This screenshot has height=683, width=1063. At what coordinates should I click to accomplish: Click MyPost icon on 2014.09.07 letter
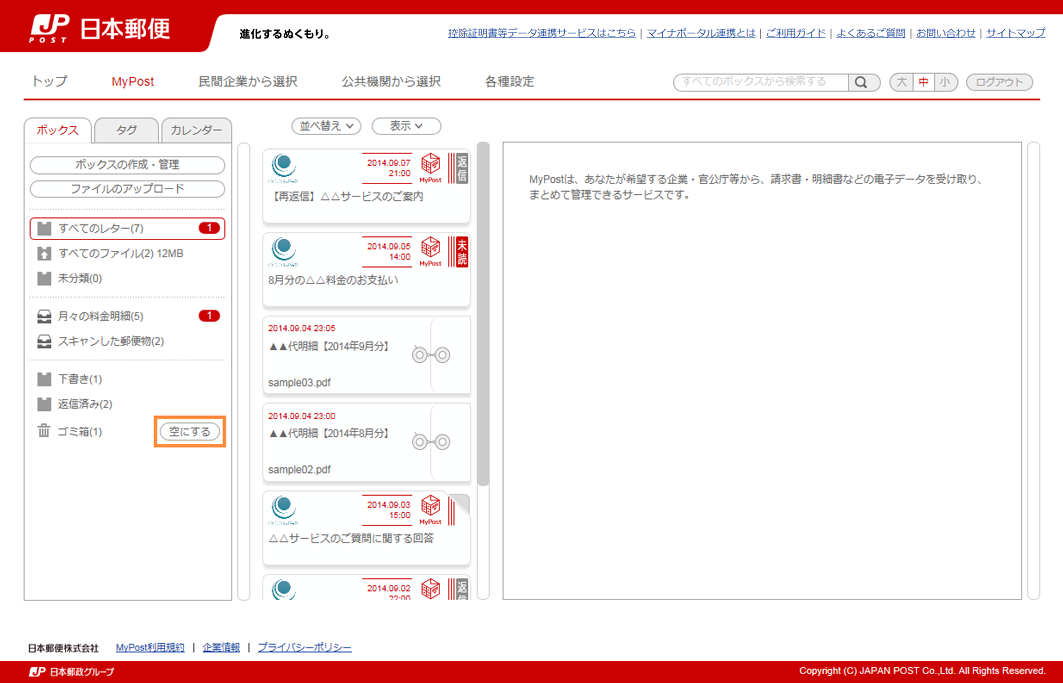430,168
